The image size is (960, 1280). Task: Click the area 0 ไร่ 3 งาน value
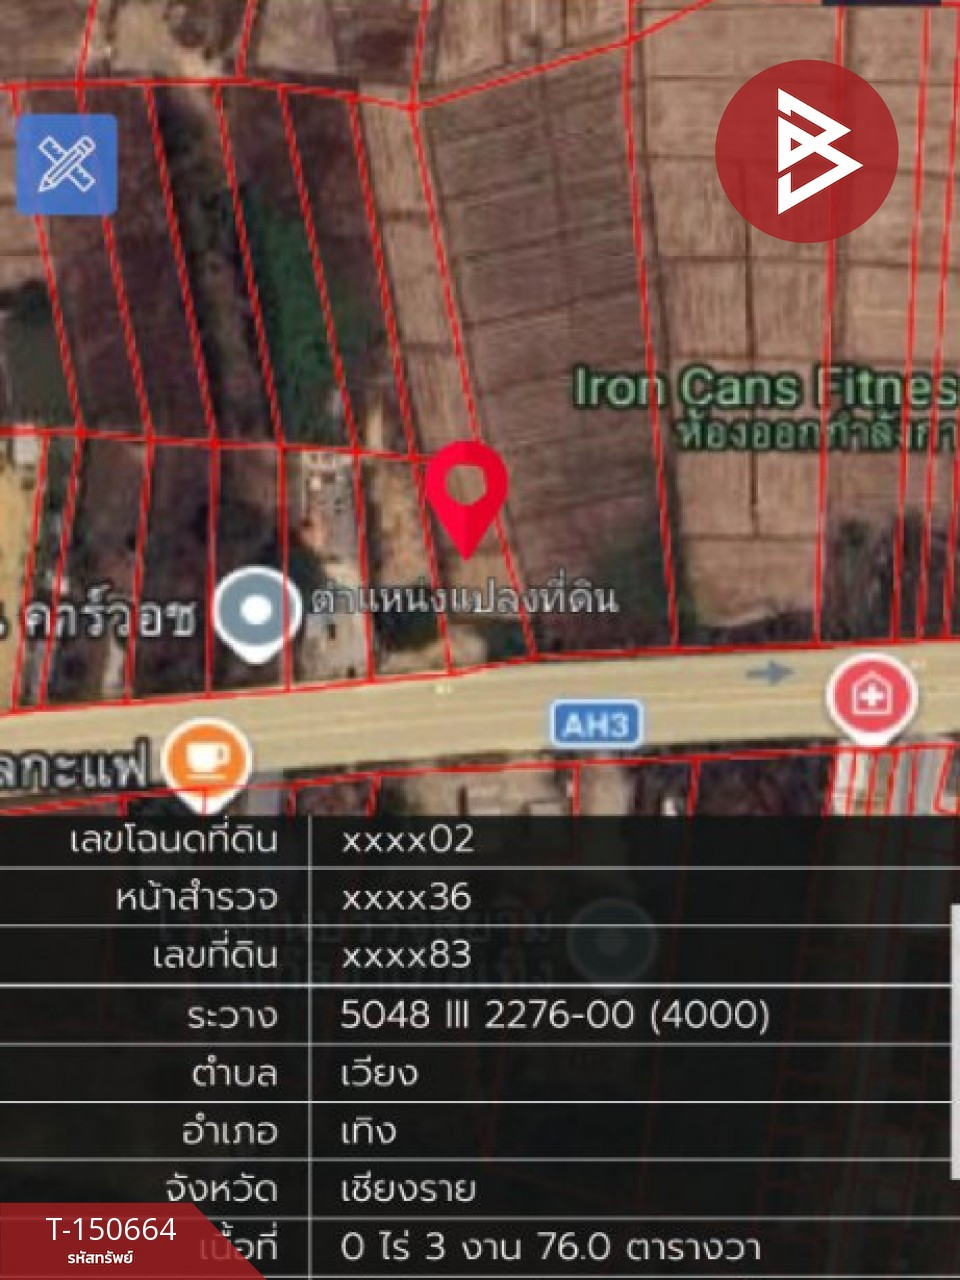tap(550, 1248)
